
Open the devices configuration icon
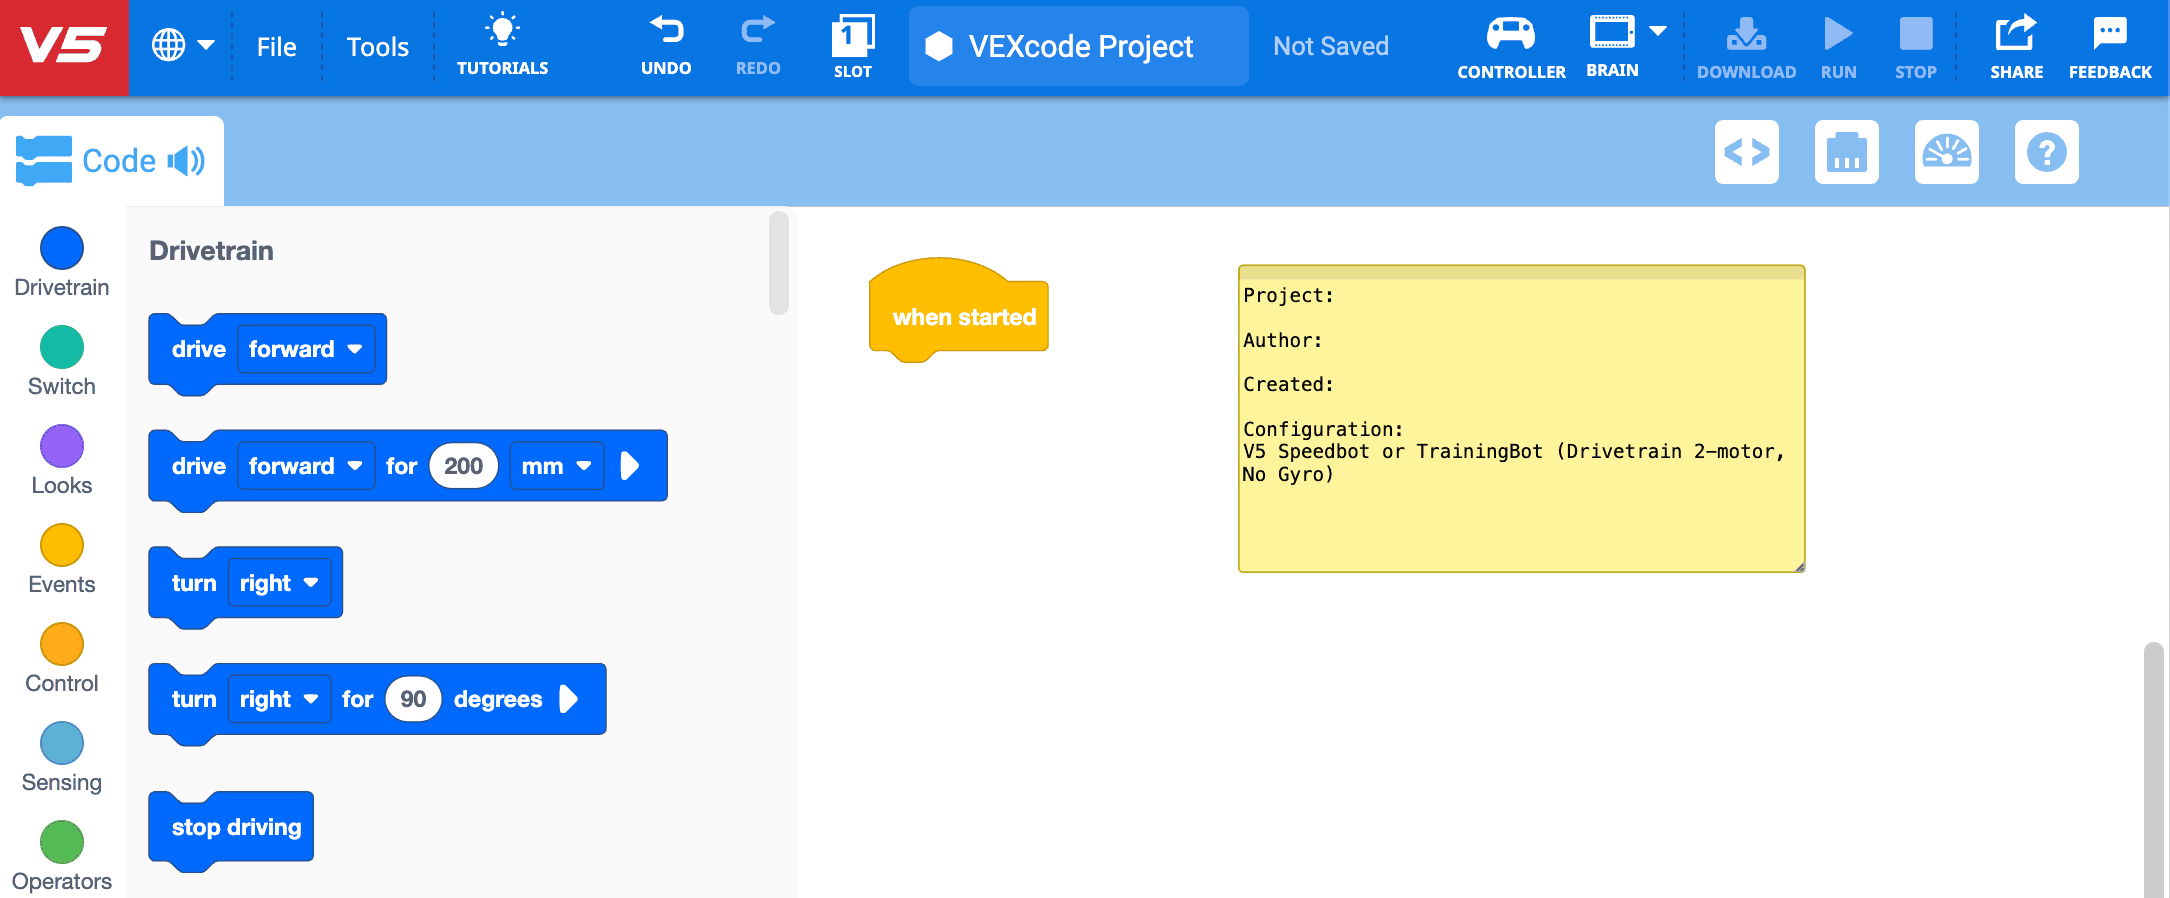point(1846,152)
